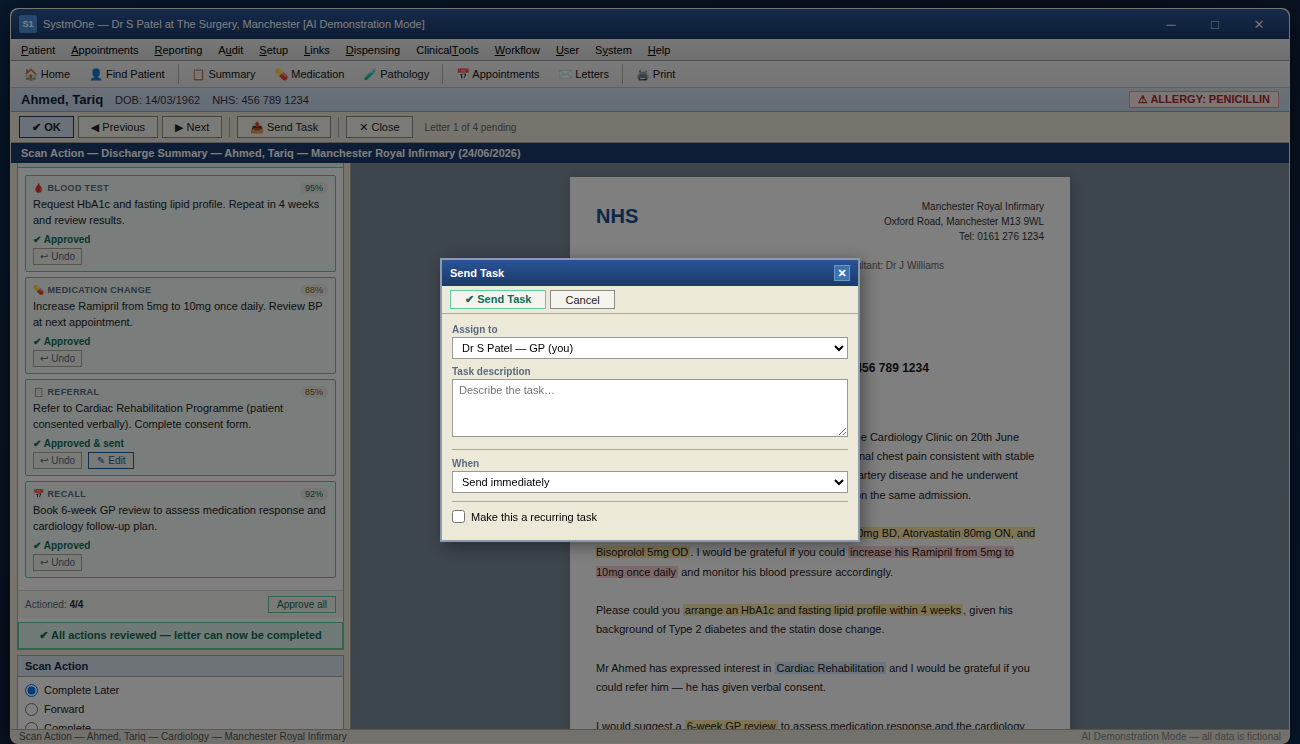Image resolution: width=1300 pixels, height=744 pixels.
Task: Click the Scan Action panel header
Action: [x=180, y=666]
